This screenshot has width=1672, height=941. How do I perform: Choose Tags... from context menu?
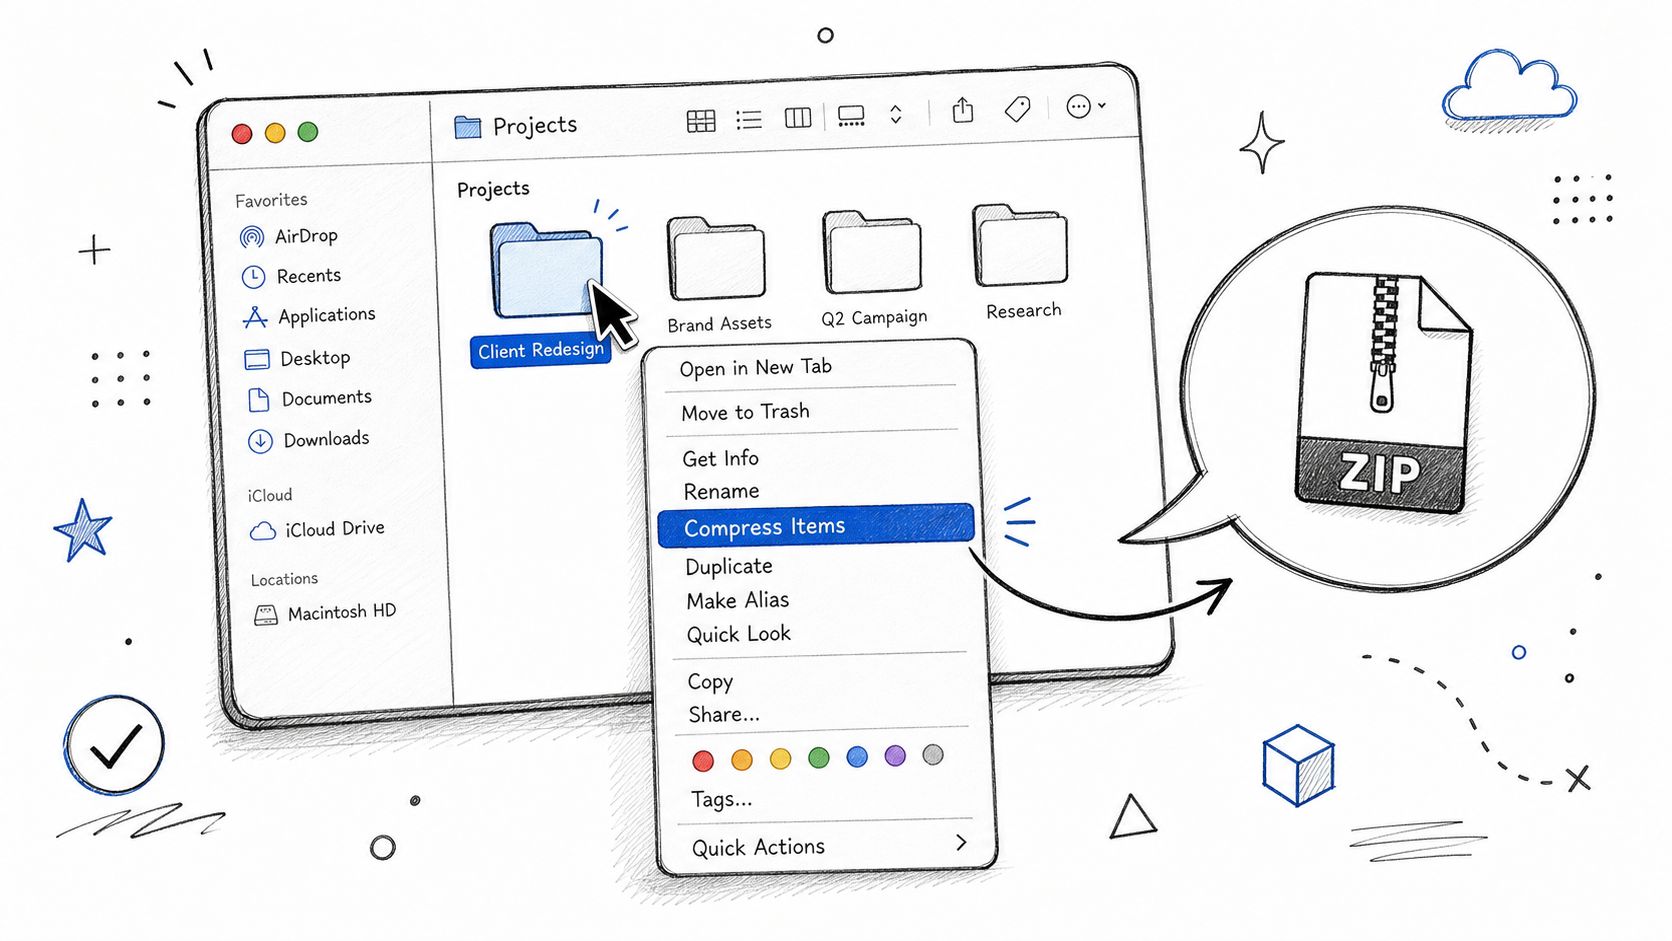(721, 800)
